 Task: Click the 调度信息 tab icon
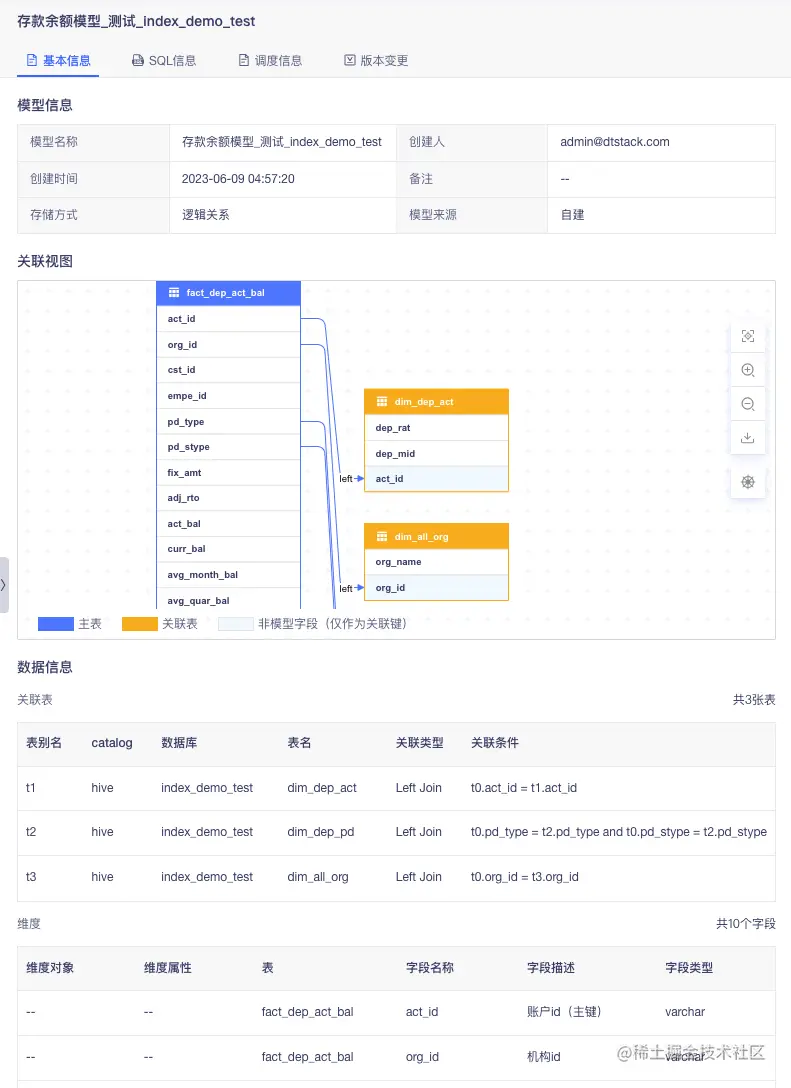pos(244,60)
